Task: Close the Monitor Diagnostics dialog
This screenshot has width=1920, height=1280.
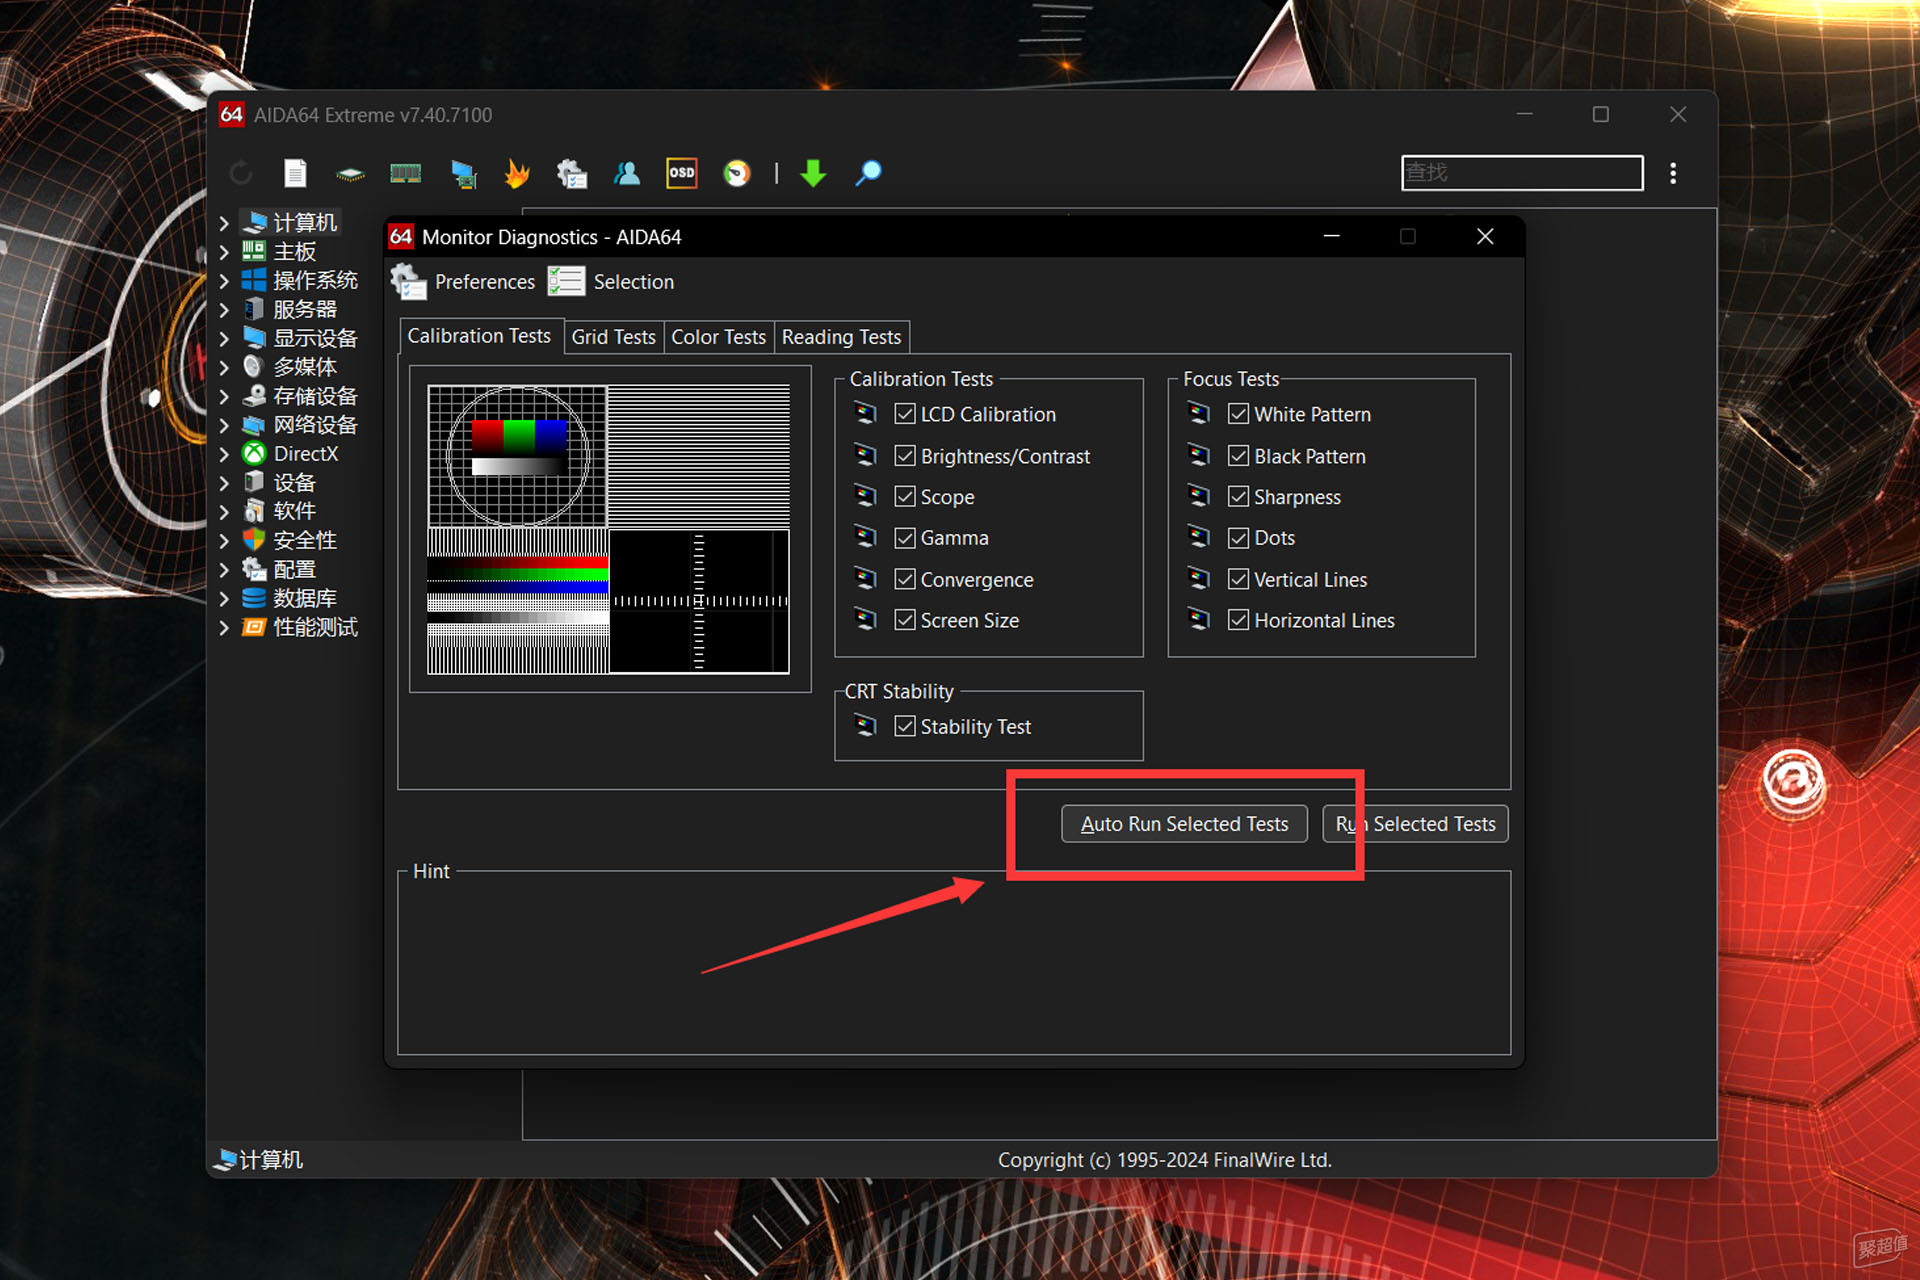Action: [1485, 237]
